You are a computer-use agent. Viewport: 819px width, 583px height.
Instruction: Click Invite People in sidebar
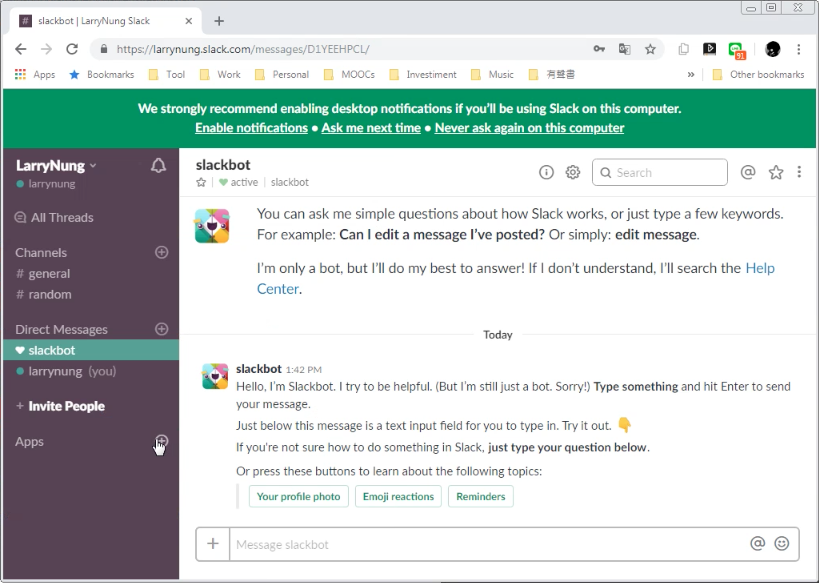pos(60,406)
